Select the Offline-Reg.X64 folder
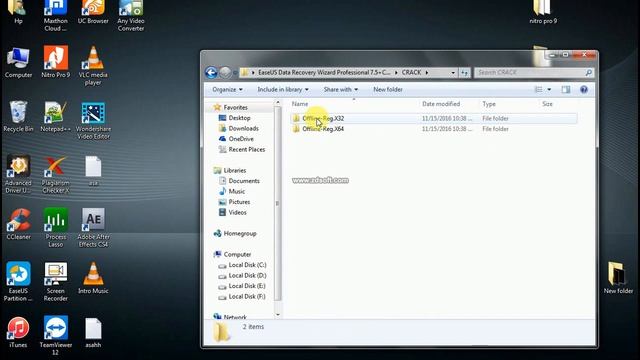Screen dimensions: 640x360 click(x=433, y=129)
